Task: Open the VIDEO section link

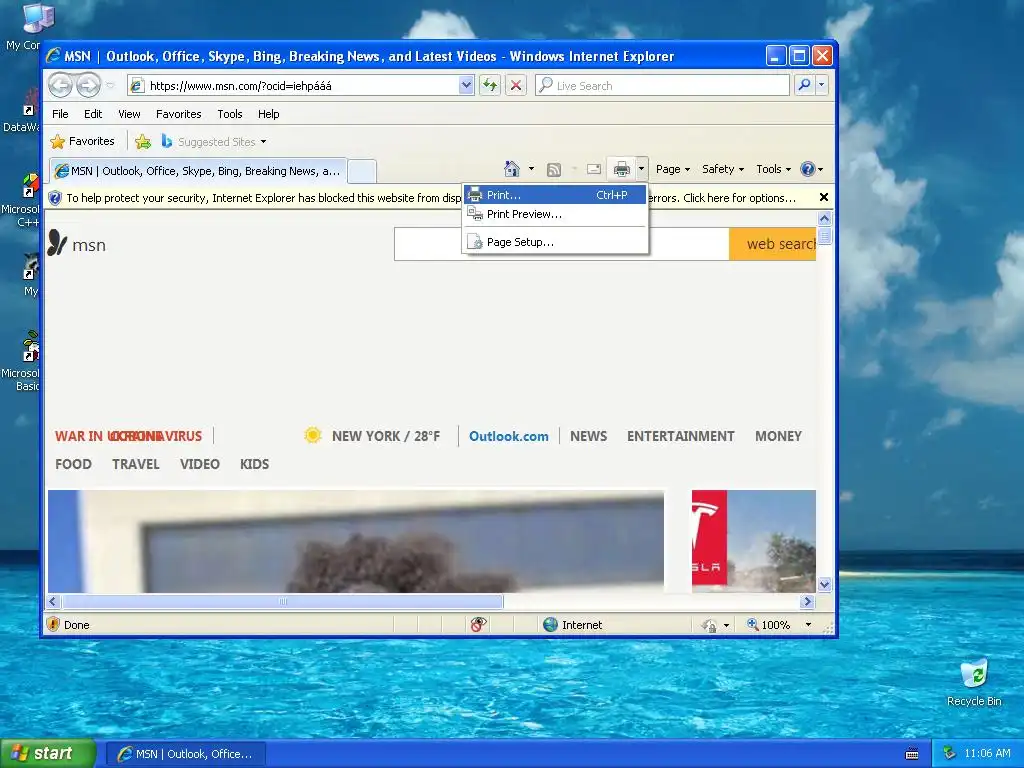Action: (x=200, y=464)
